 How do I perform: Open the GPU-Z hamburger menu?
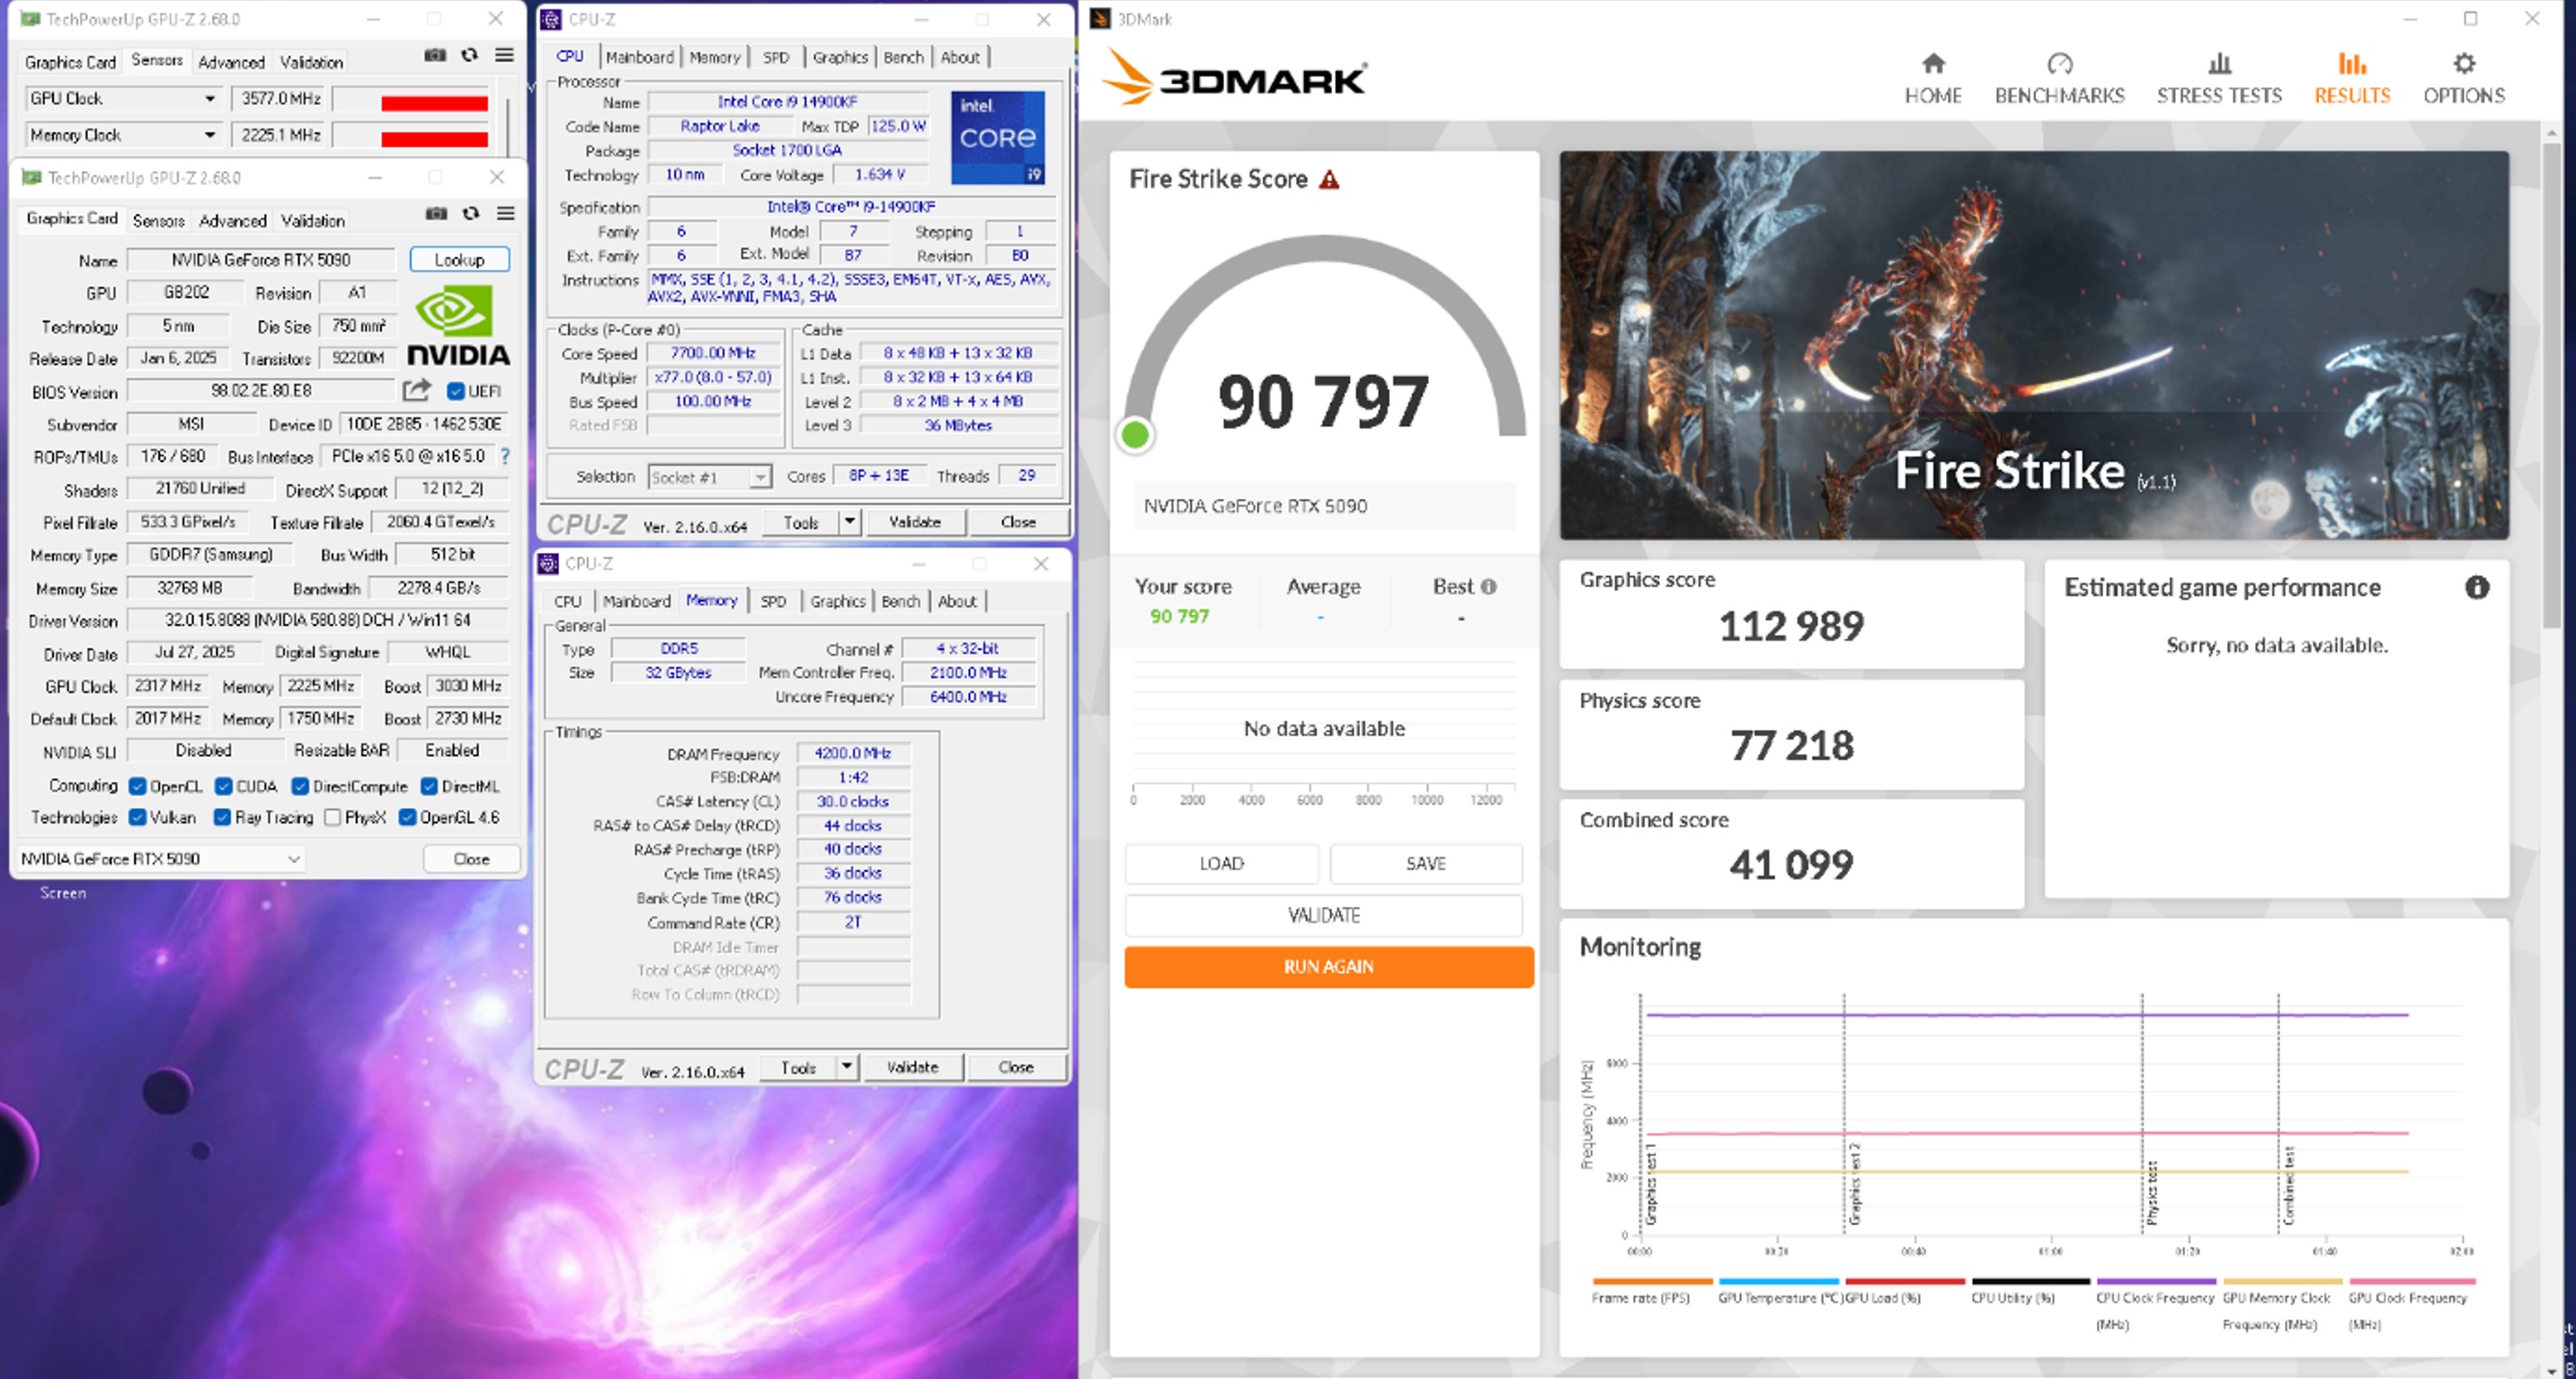[x=506, y=214]
